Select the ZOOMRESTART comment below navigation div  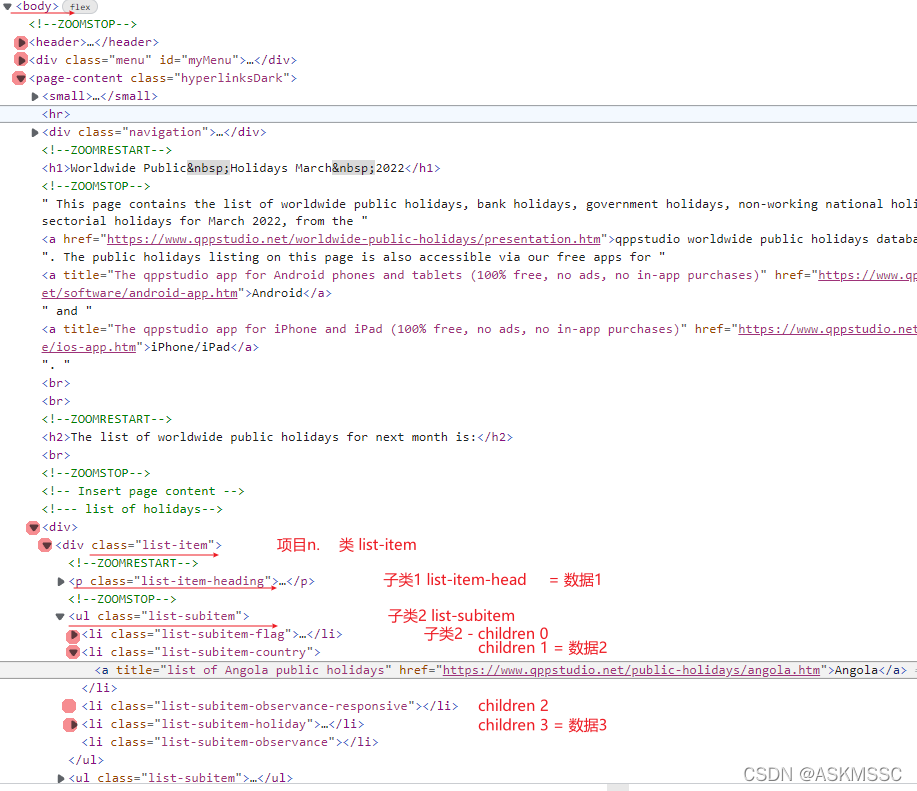[x=106, y=150]
